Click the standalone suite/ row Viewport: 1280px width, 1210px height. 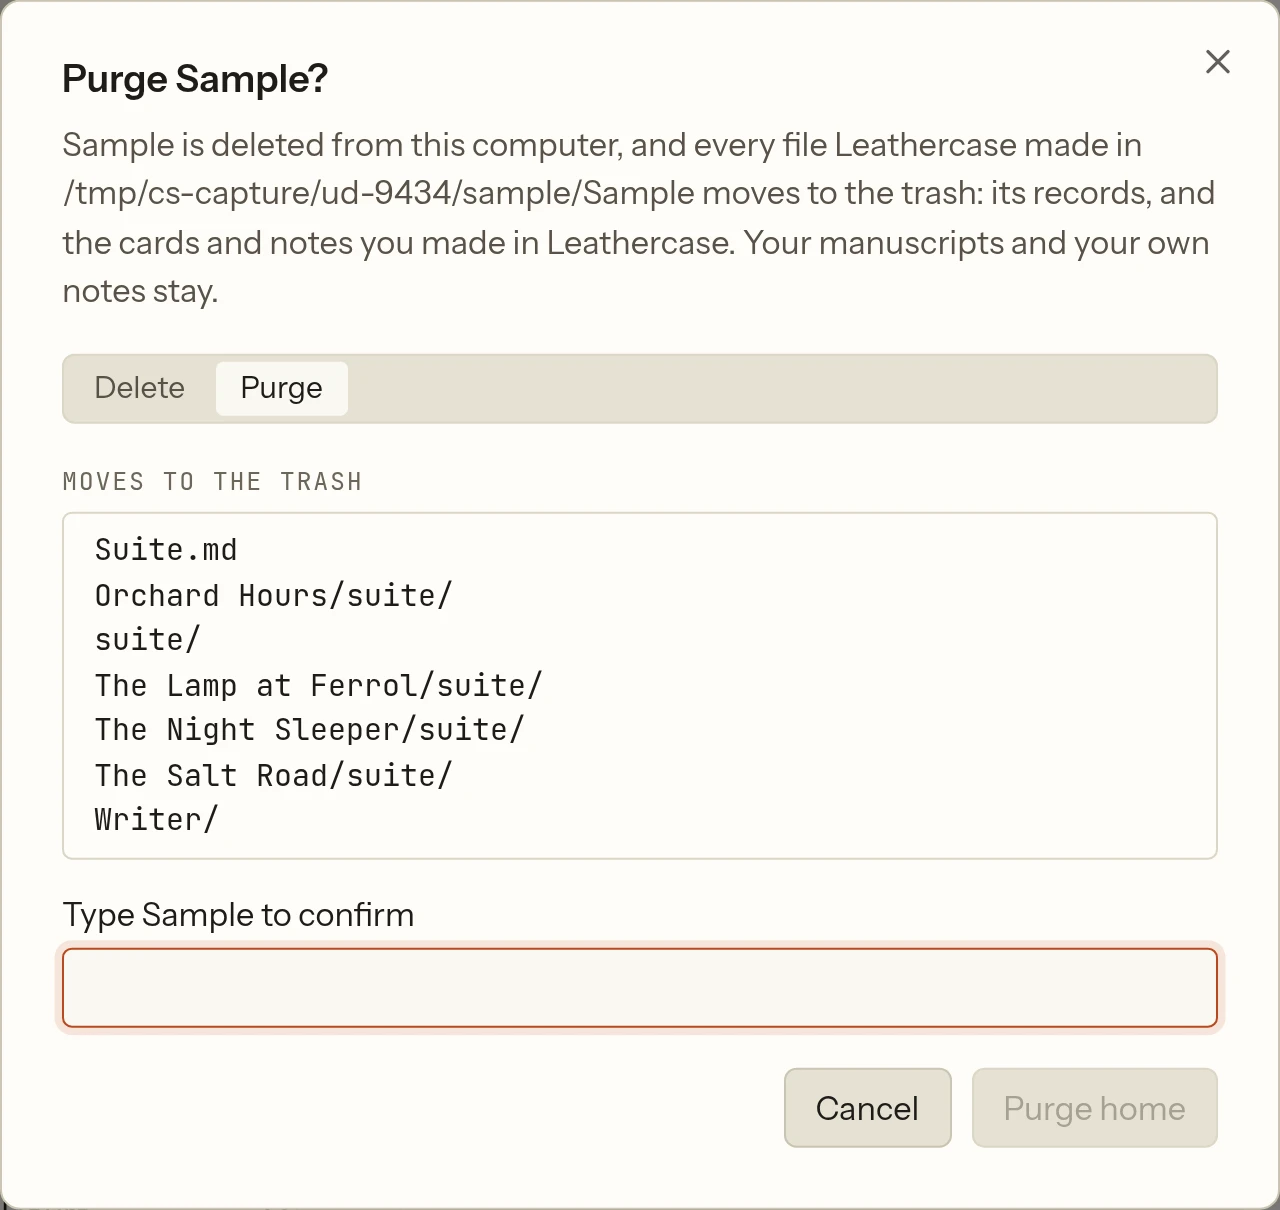pyautogui.click(x=148, y=640)
